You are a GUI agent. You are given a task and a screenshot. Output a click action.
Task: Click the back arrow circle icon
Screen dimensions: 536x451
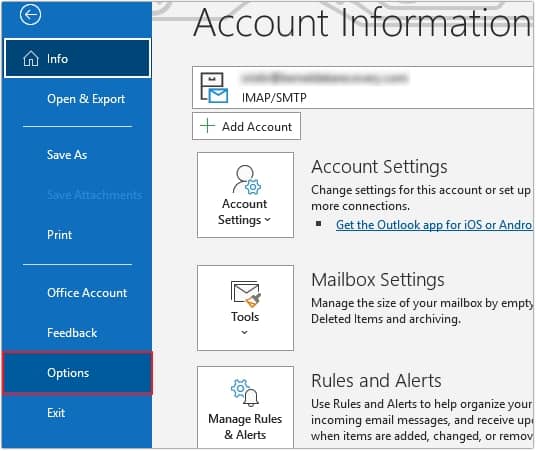pos(30,15)
